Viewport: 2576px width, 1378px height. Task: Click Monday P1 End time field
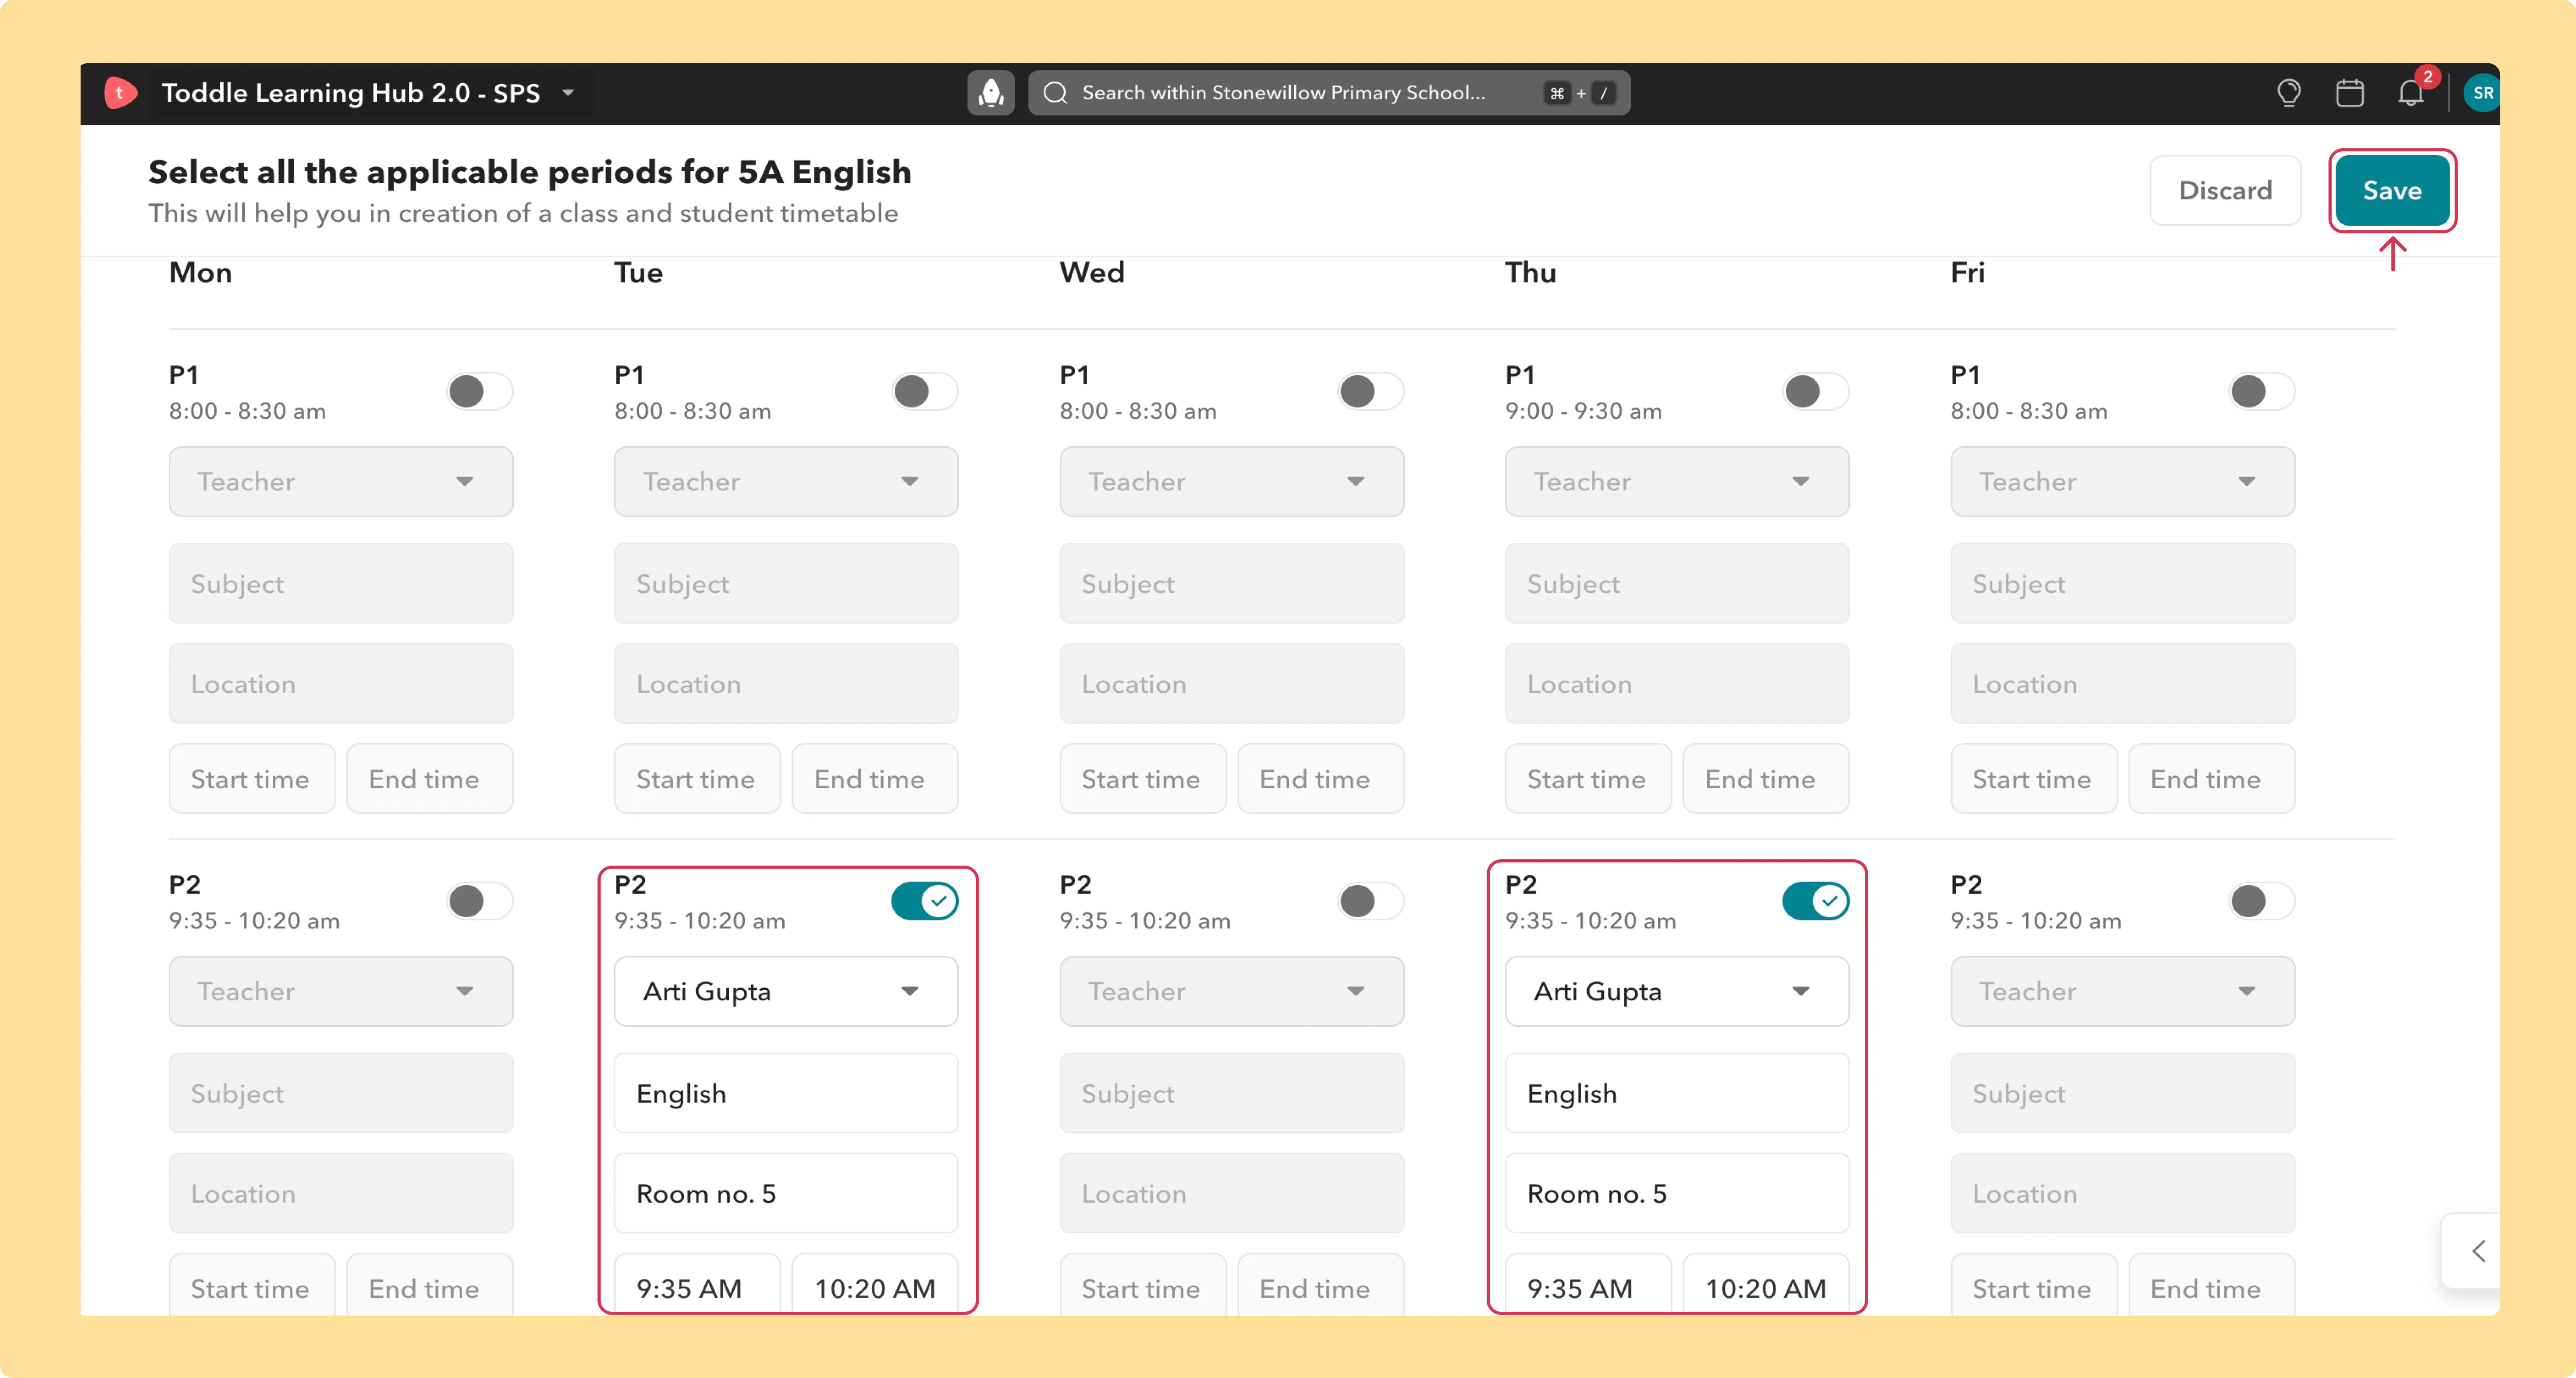pos(430,778)
